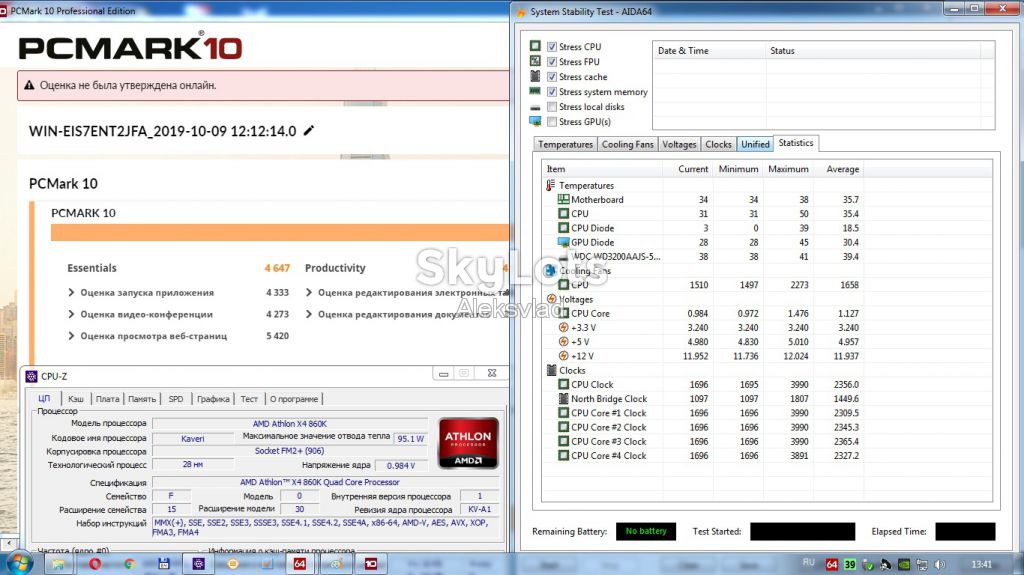Enable the Stress local disks checkbox
Viewport: 1024px width, 575px height.
pos(552,107)
